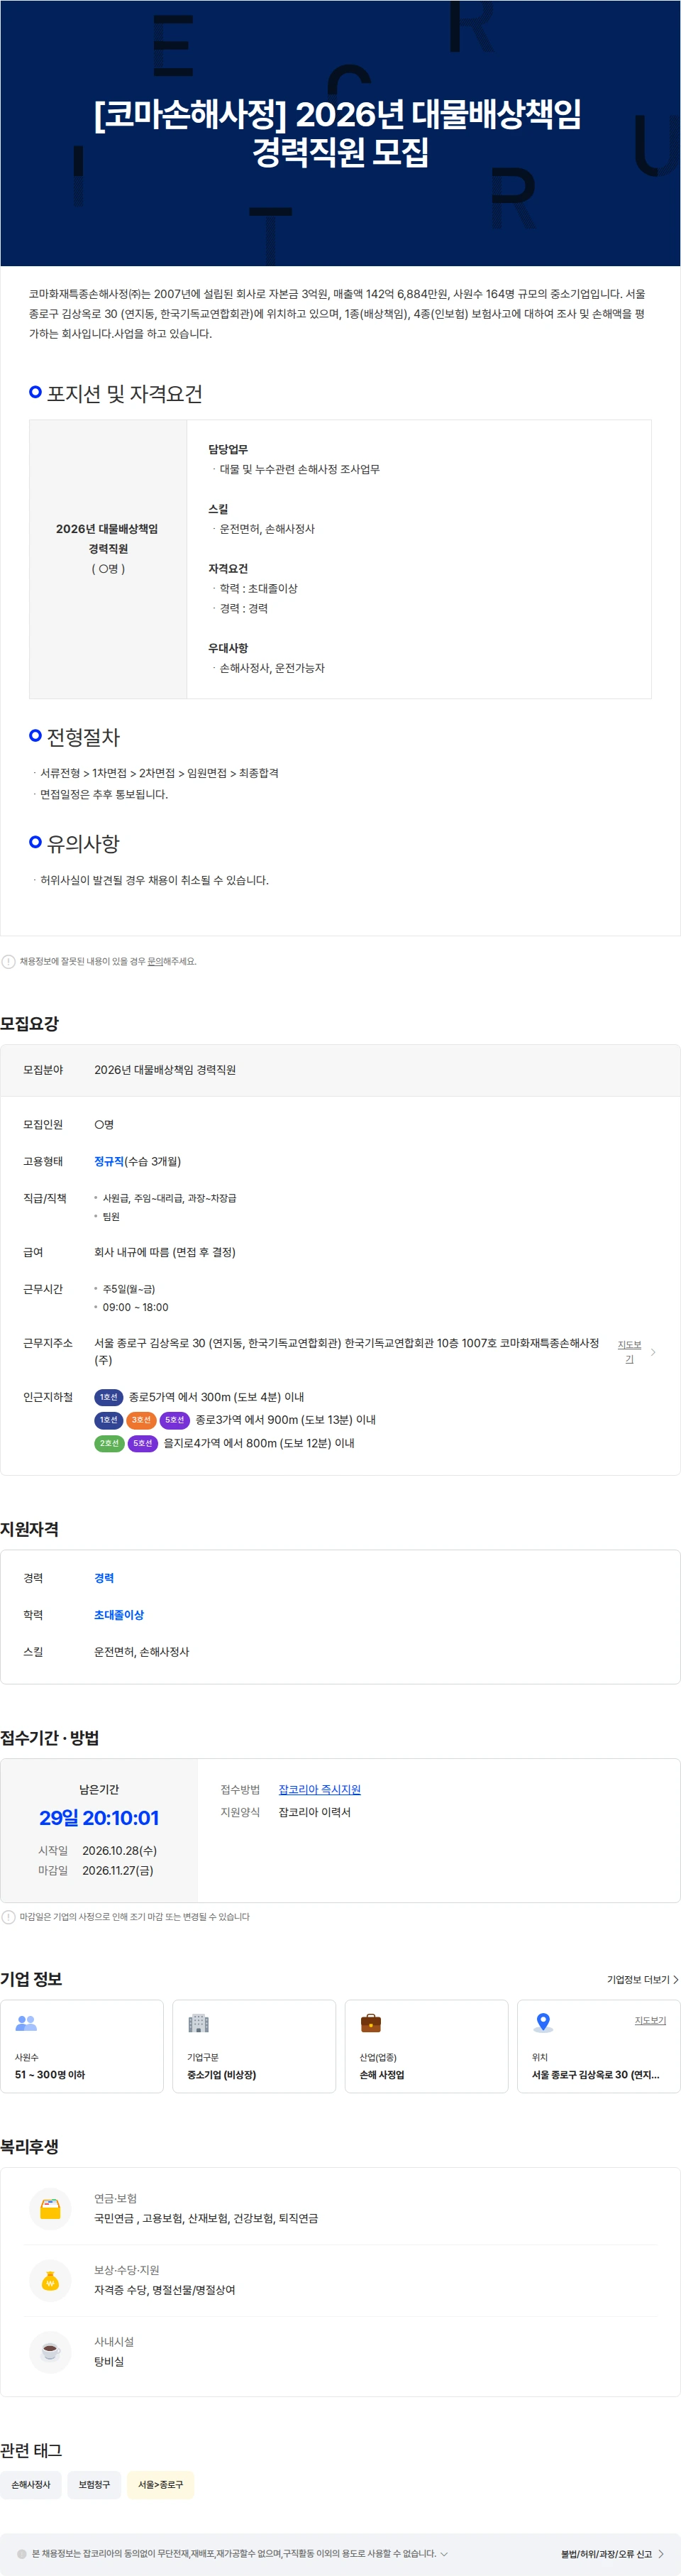Screen dimensions: 681x2576
Task: Click the info icon beside 채용정보에 잘못된 내용
Action: click(9, 962)
